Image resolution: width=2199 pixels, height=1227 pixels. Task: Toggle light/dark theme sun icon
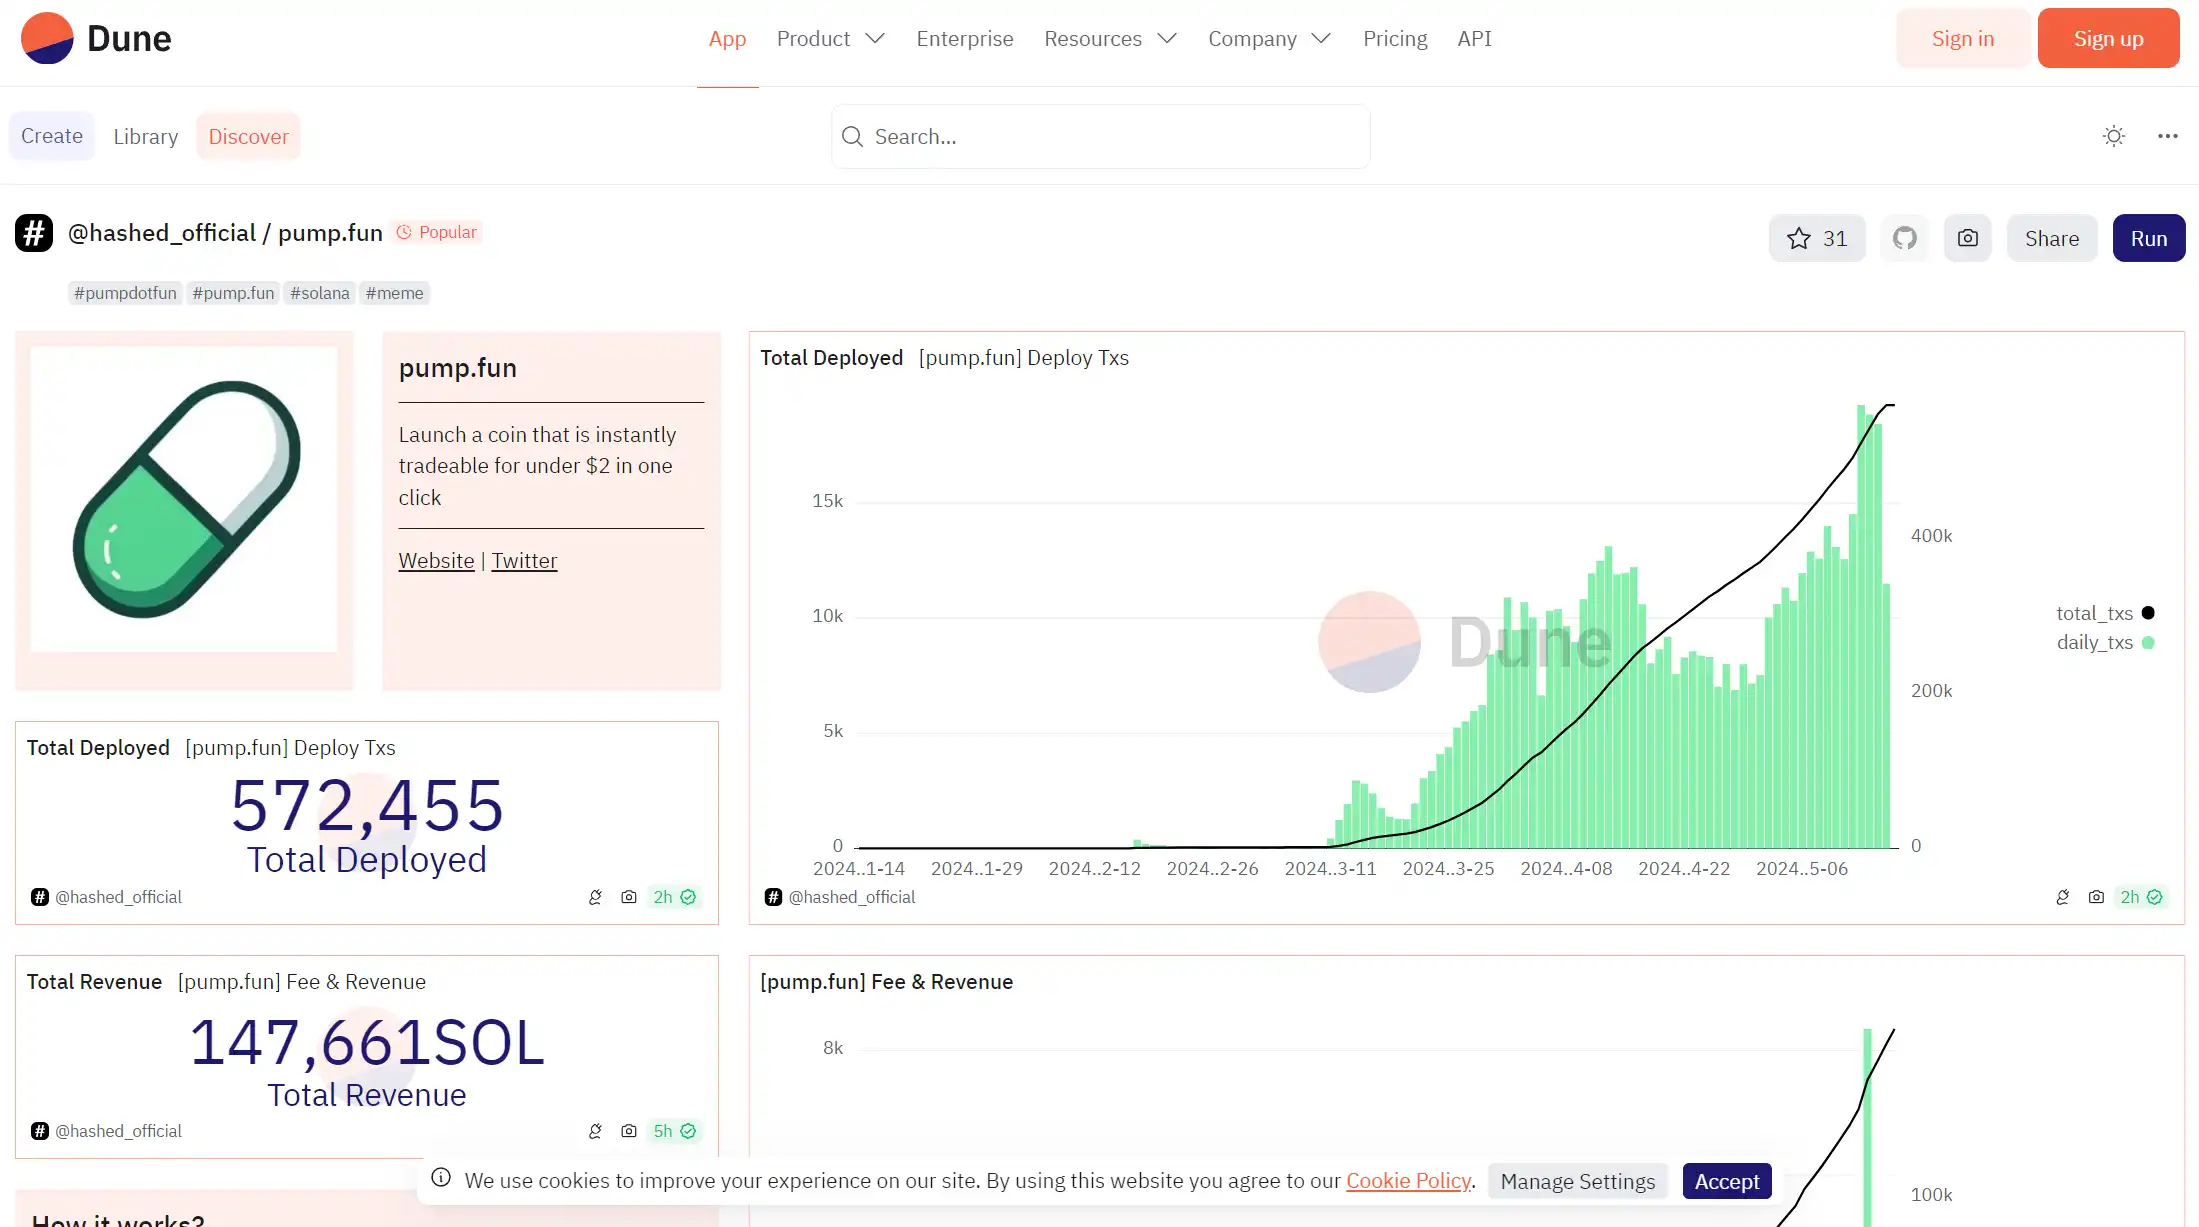coord(2113,136)
